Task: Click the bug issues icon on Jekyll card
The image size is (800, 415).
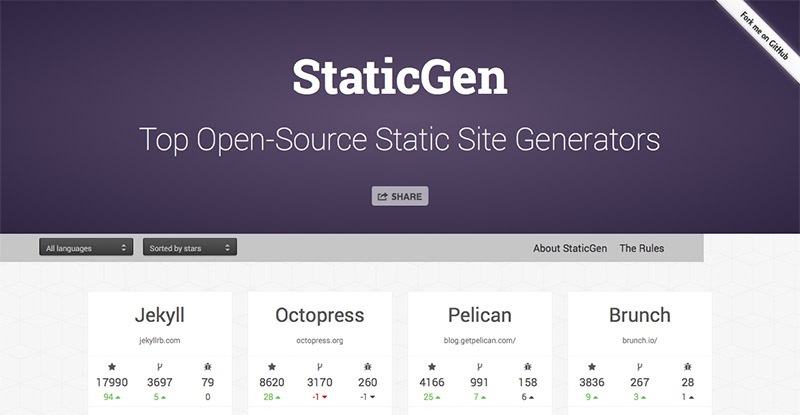Action: coord(208,367)
